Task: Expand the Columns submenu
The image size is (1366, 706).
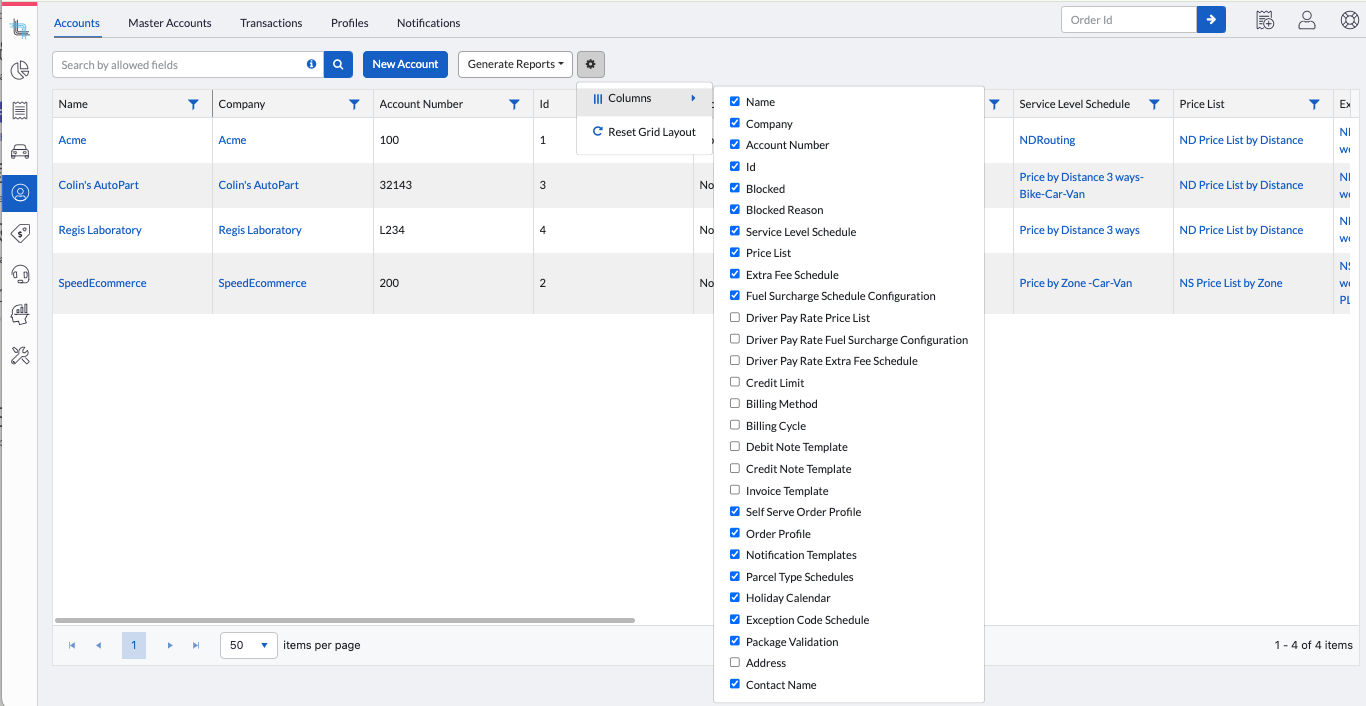Action: [644, 98]
